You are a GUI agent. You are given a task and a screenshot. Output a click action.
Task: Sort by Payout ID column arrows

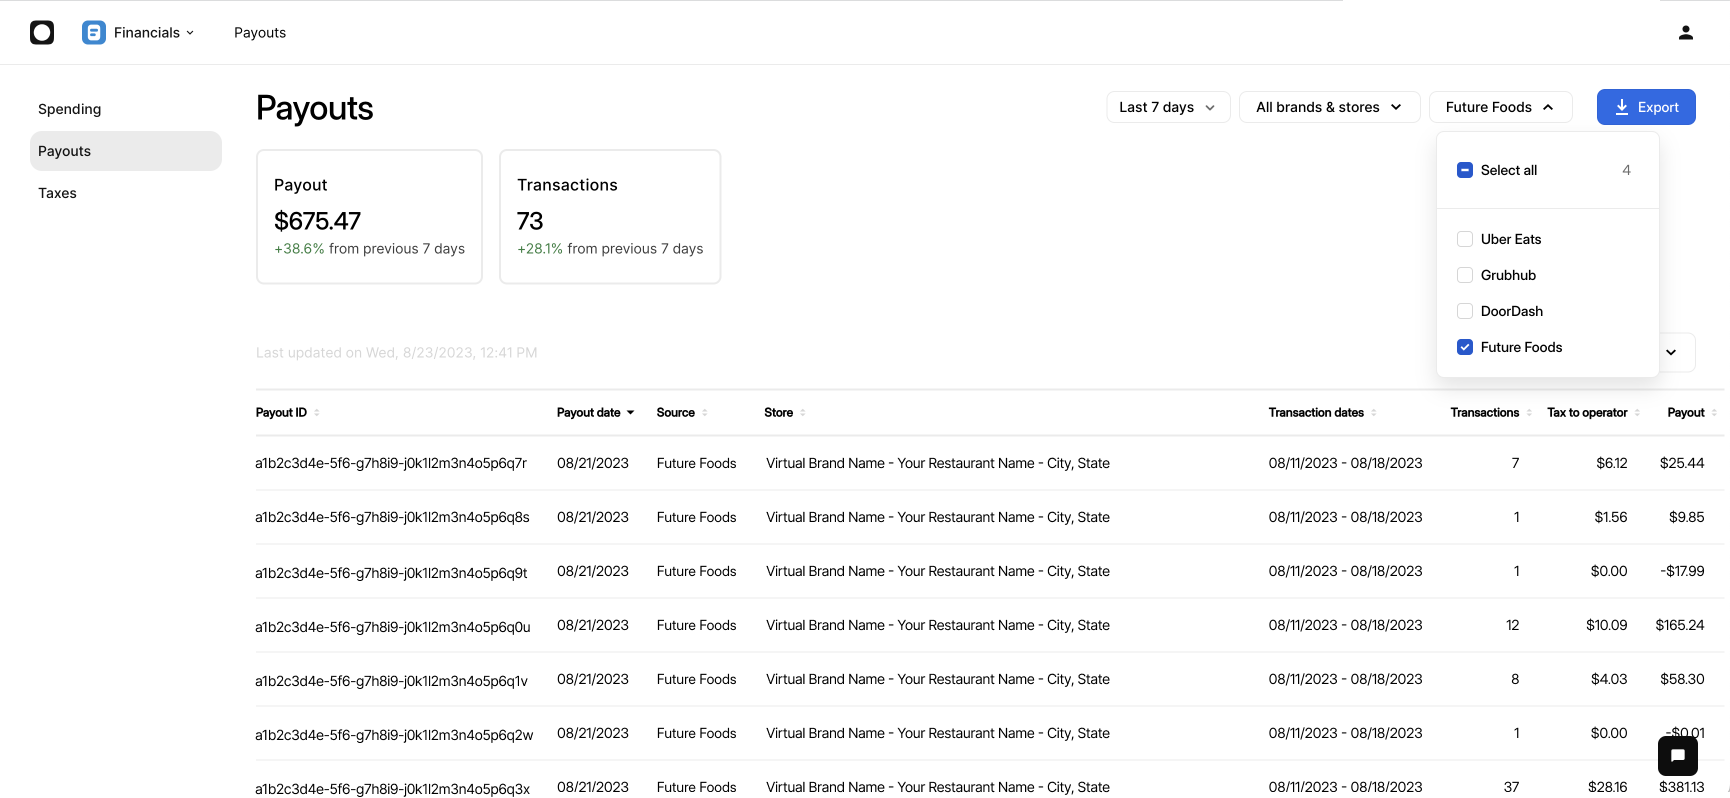click(317, 413)
